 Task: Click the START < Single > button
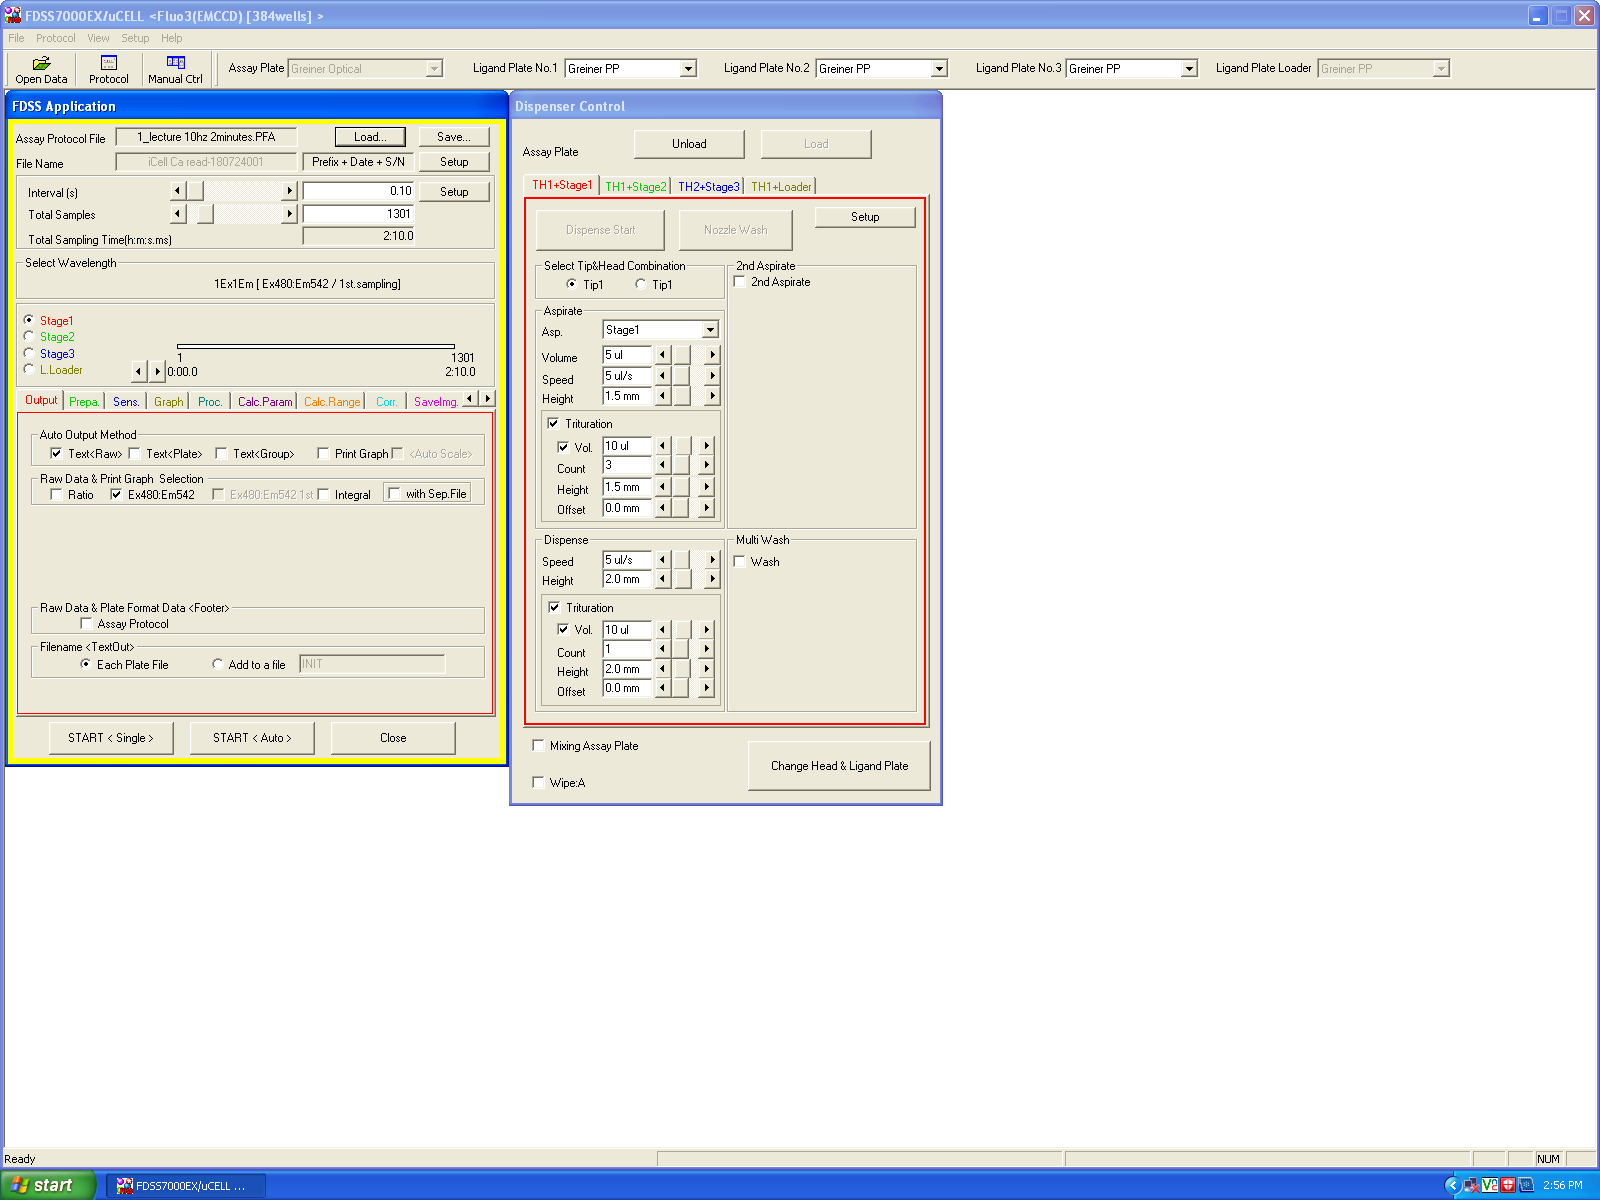(111, 738)
